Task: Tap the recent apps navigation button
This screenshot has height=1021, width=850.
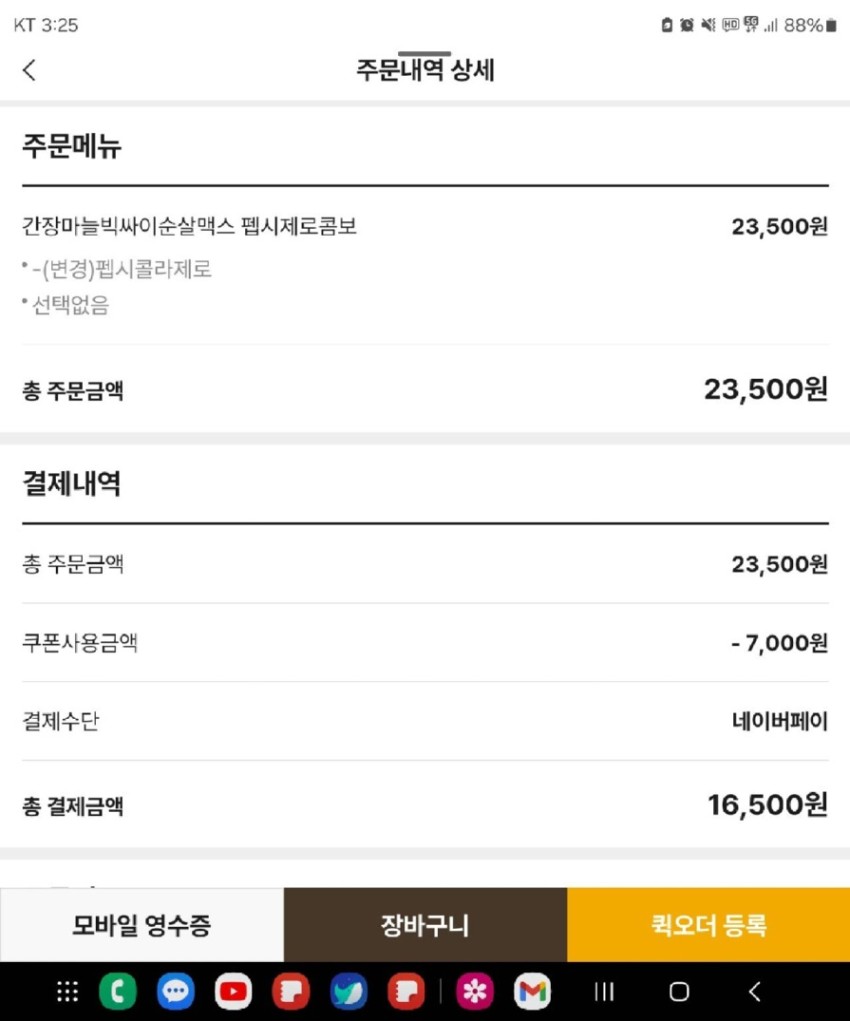Action: tap(604, 991)
